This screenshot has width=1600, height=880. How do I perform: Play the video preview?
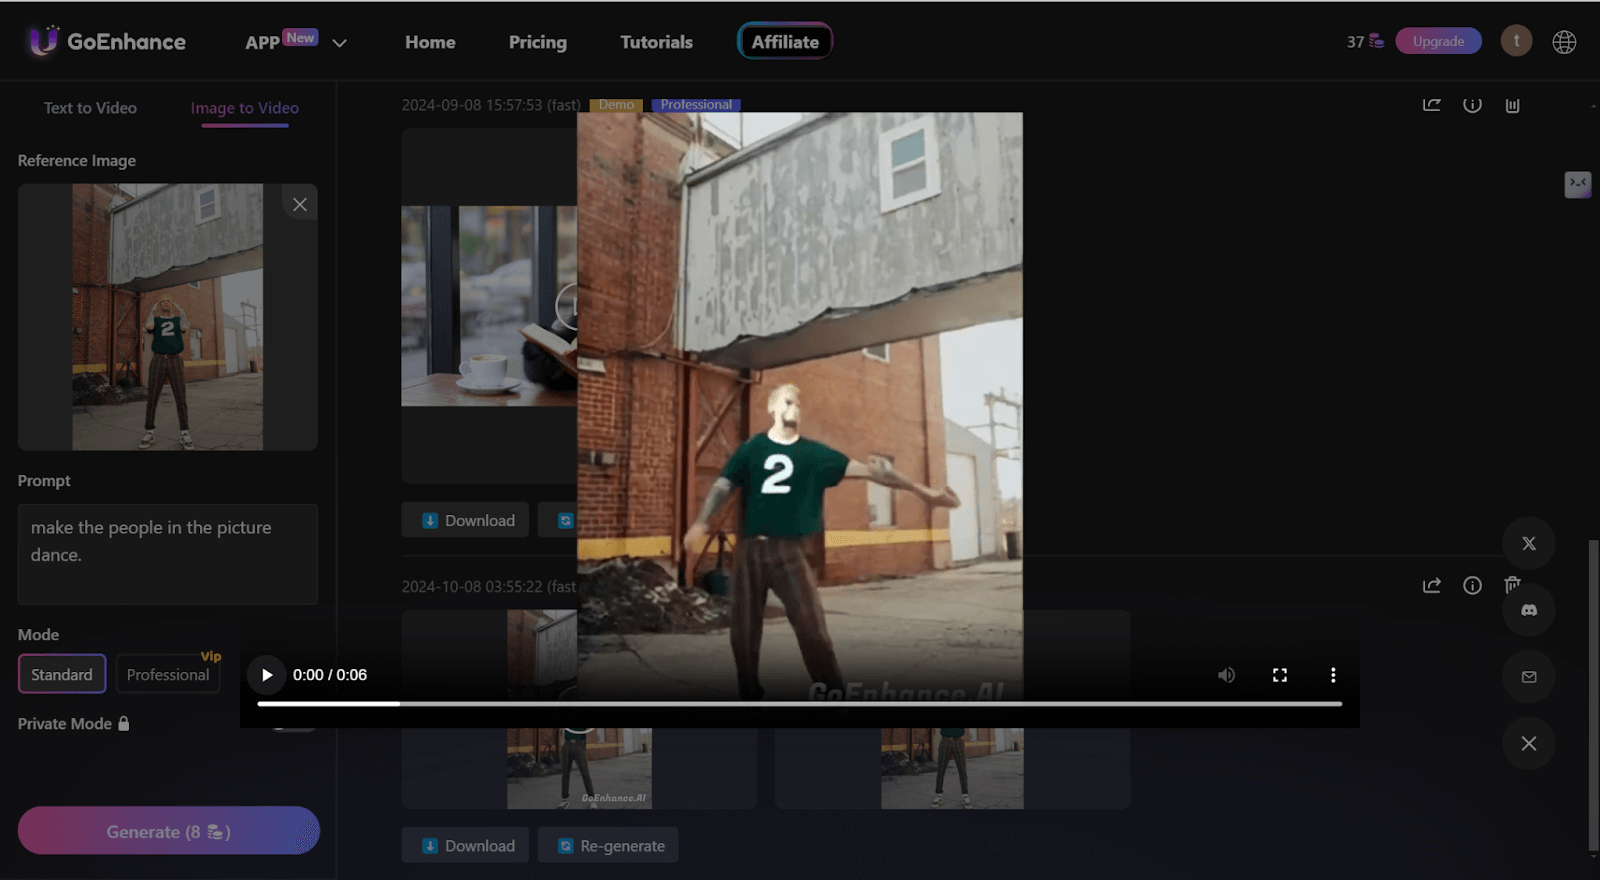coord(266,675)
